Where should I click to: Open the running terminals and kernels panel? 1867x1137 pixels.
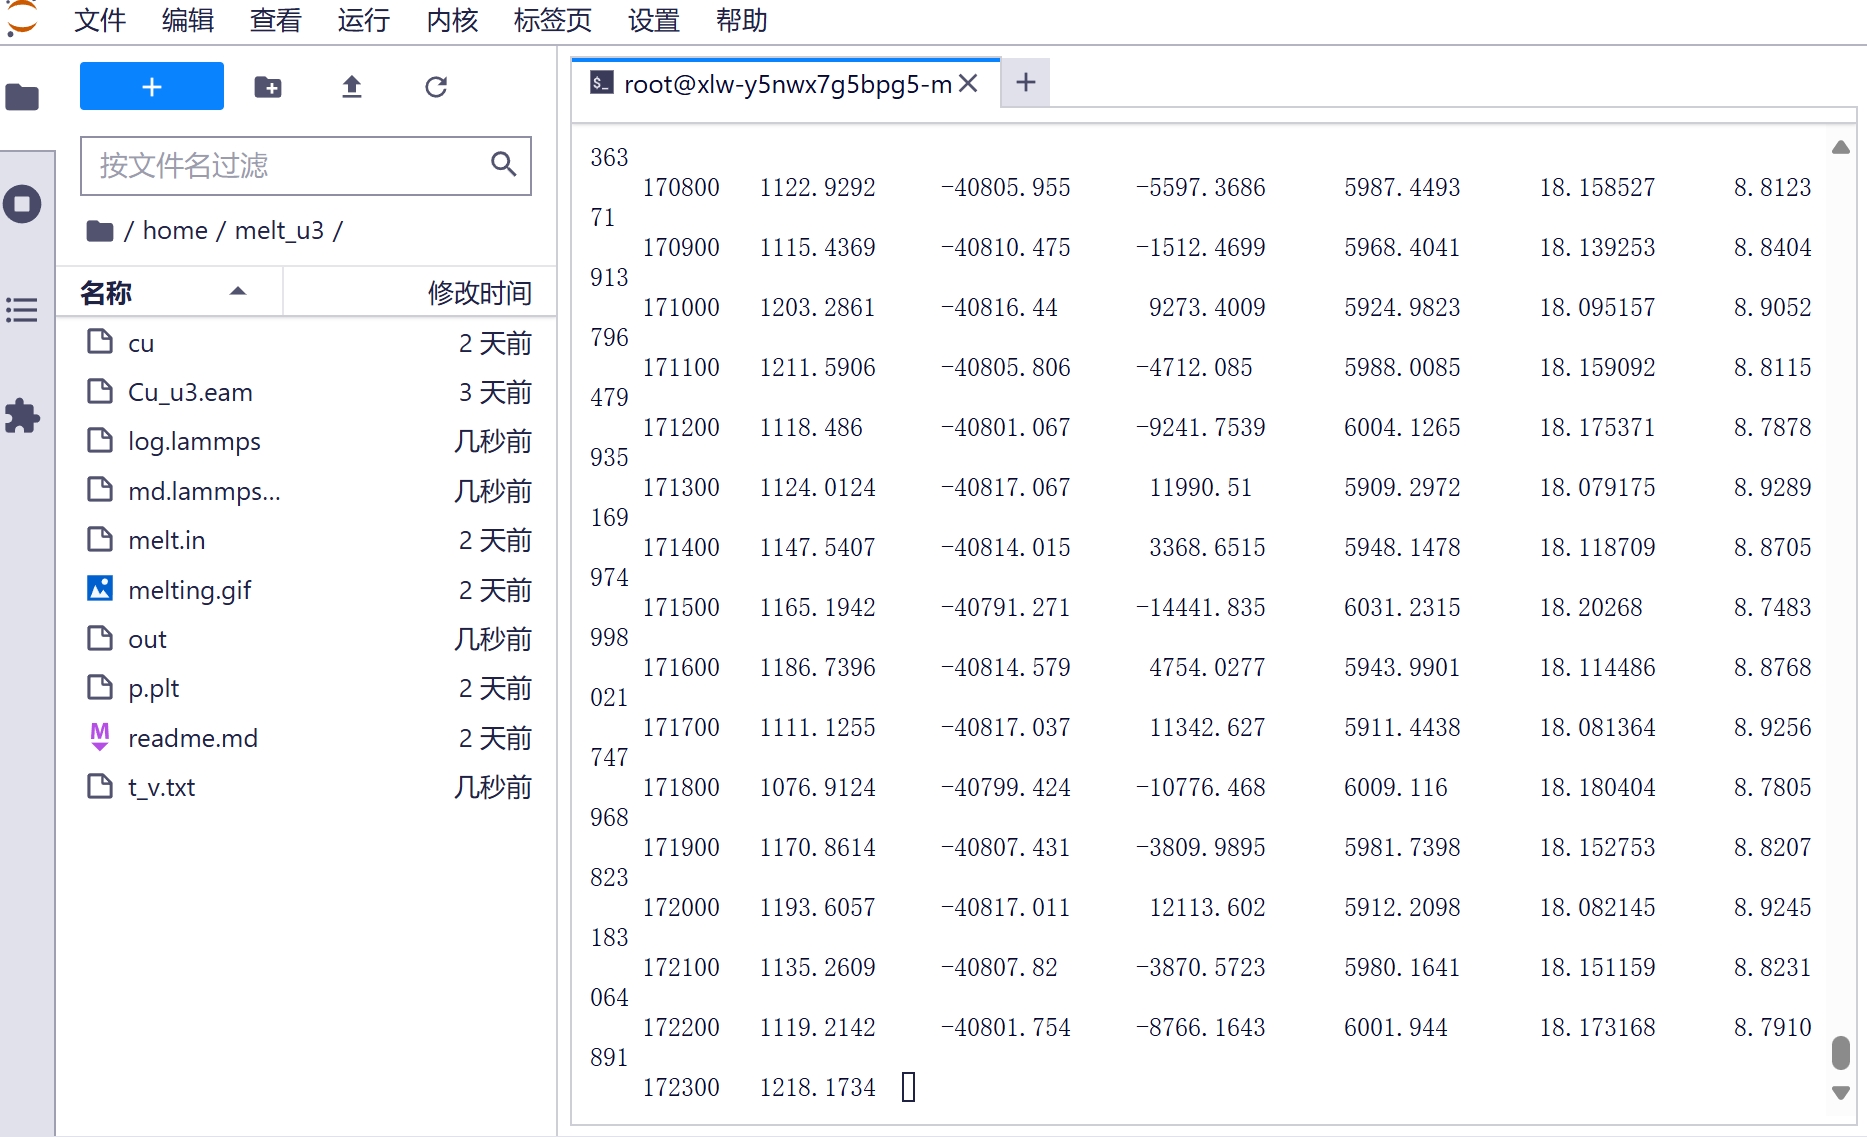[x=22, y=204]
